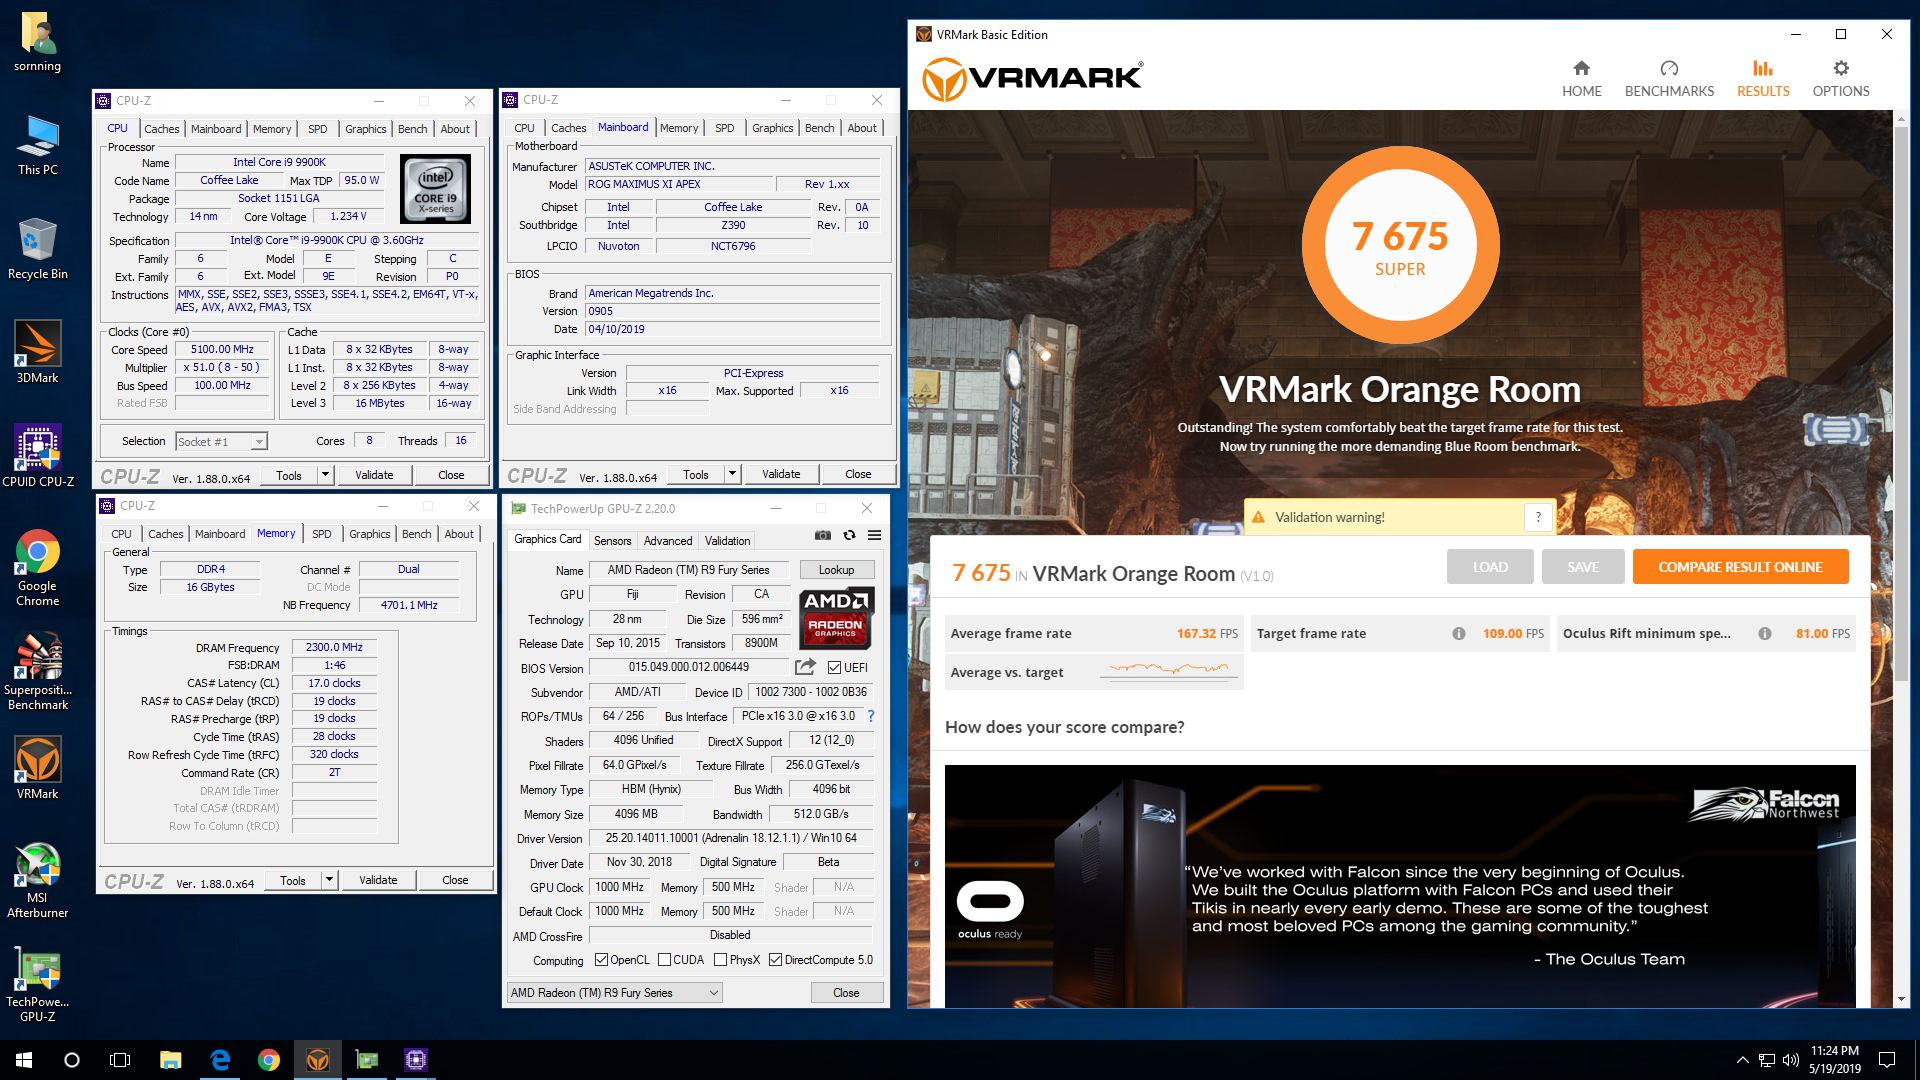The width and height of the screenshot is (1920, 1080).
Task: Launch 3DMark from the desktop
Action: click(x=38, y=353)
